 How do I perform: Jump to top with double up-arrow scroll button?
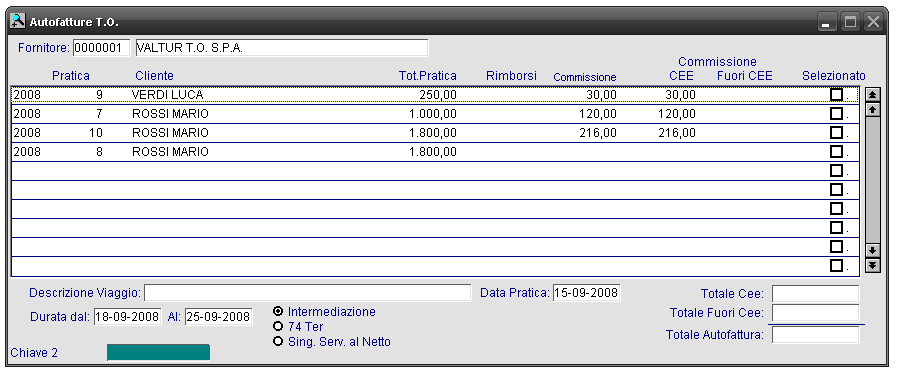point(872,95)
